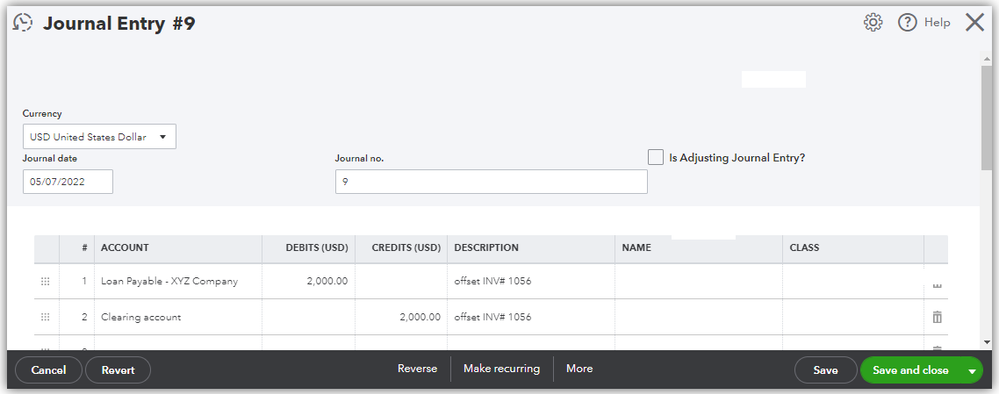
Task: Close the Journal Entry window
Action: coord(975,23)
